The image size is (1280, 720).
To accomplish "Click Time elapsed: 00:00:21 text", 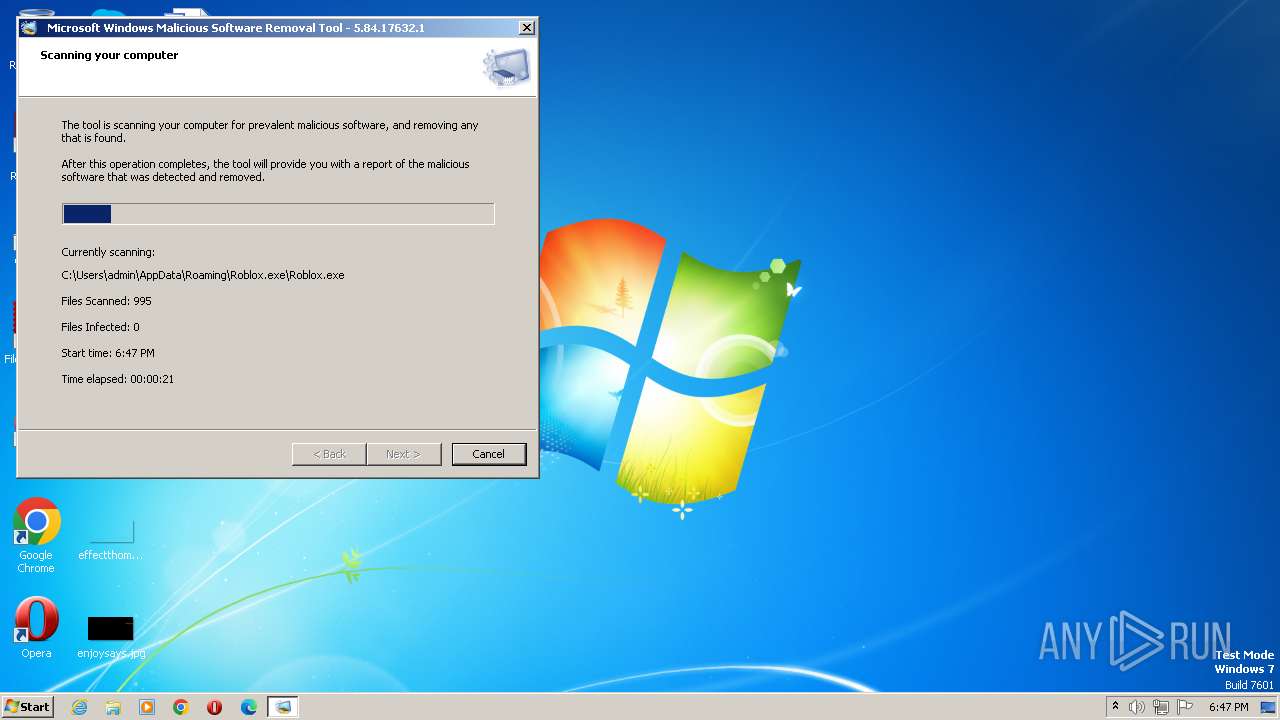I will point(118,379).
